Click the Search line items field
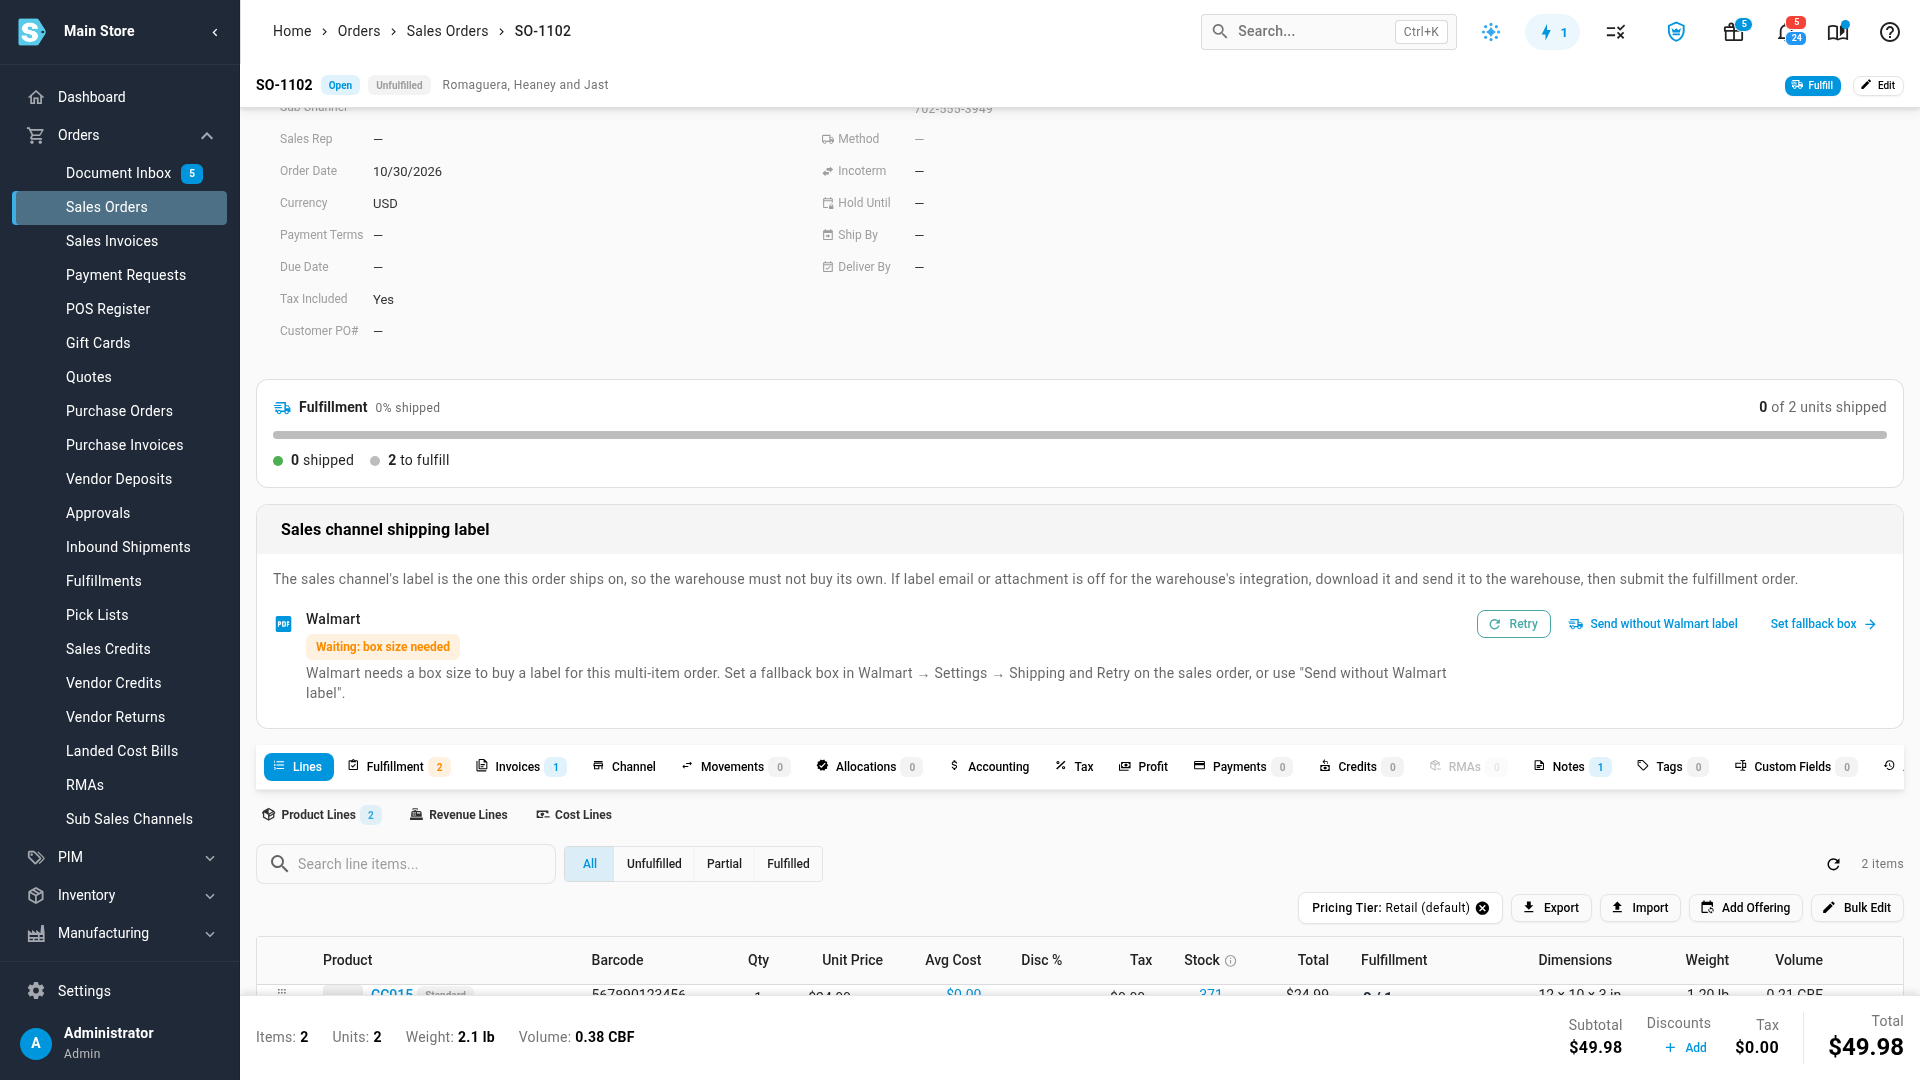Viewport: 1920px width, 1080px height. [x=406, y=864]
